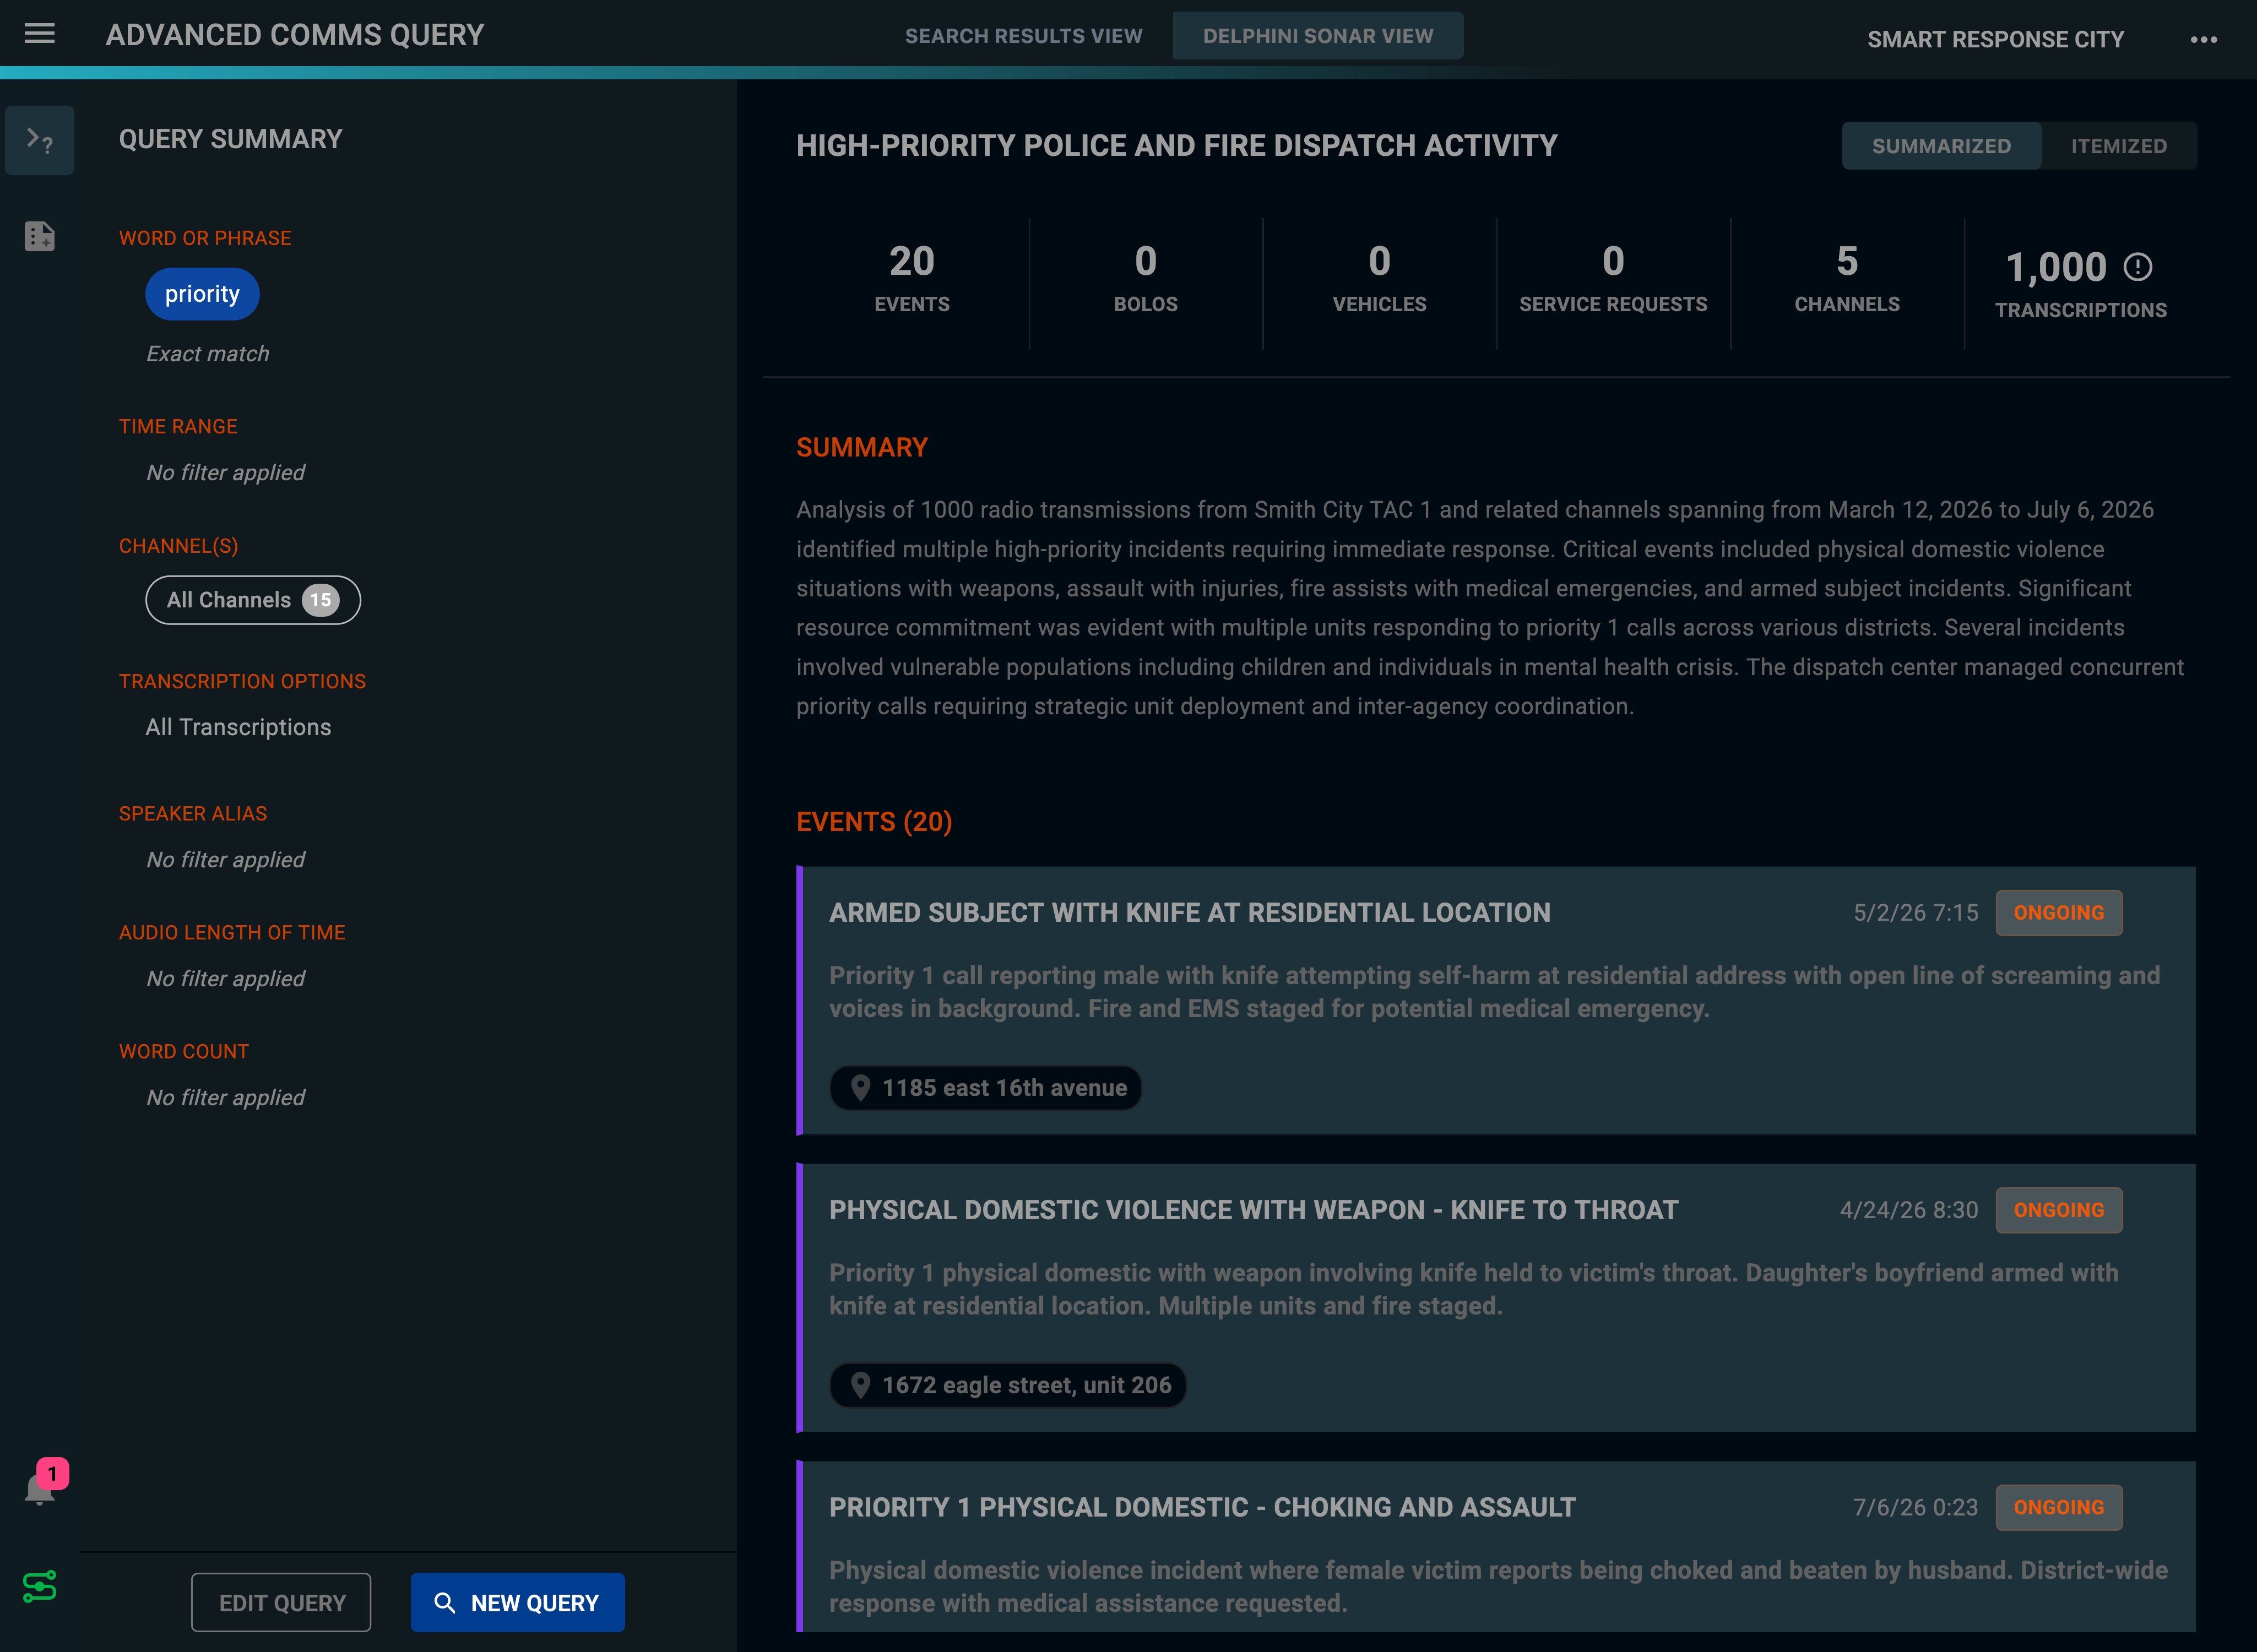
Task: Open the add report document icon
Action: (40, 236)
